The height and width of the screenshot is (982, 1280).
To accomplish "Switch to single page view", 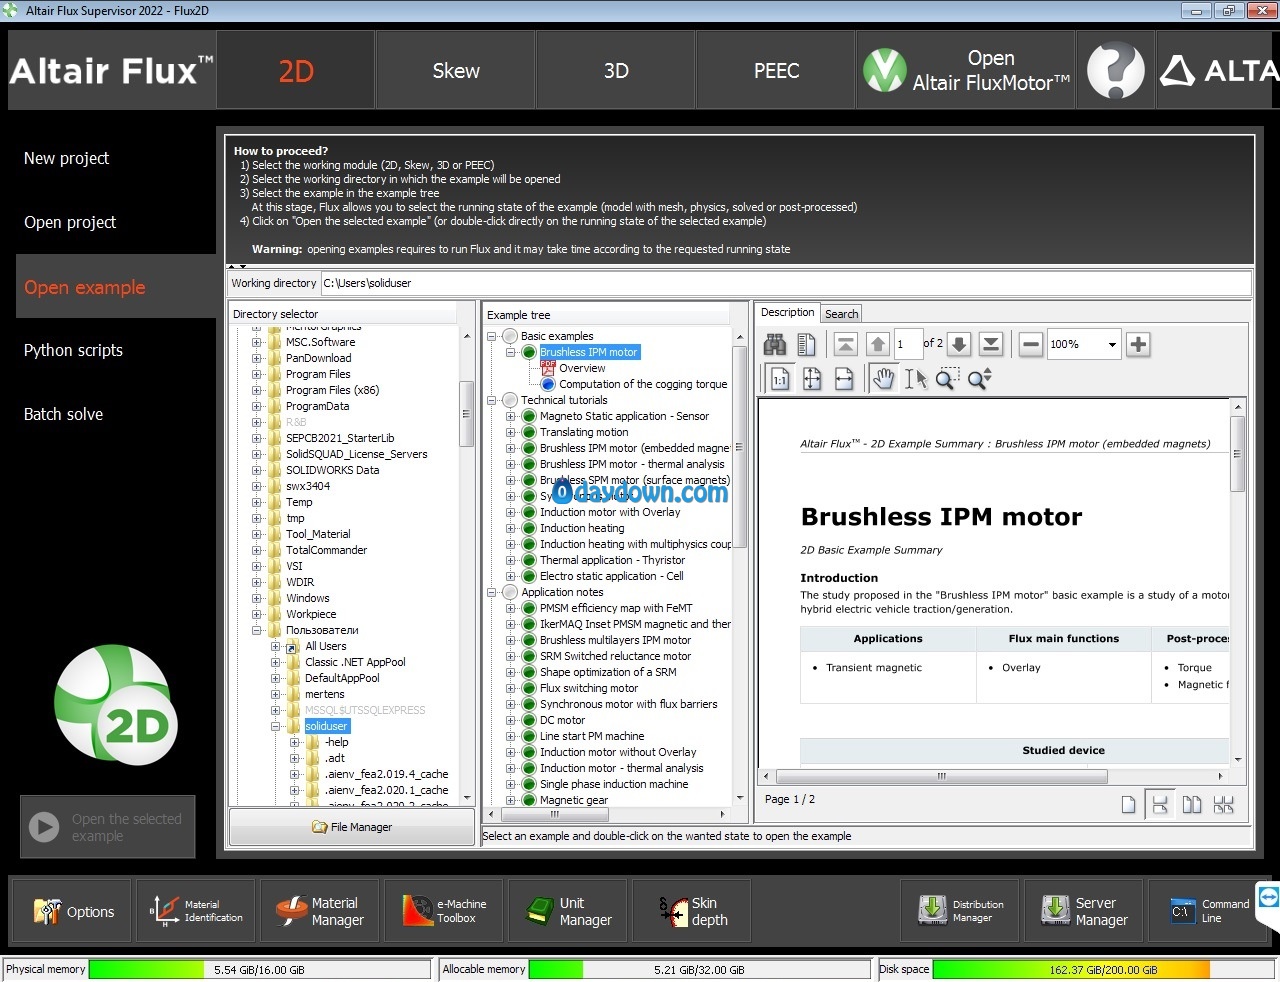I will coord(1128,805).
